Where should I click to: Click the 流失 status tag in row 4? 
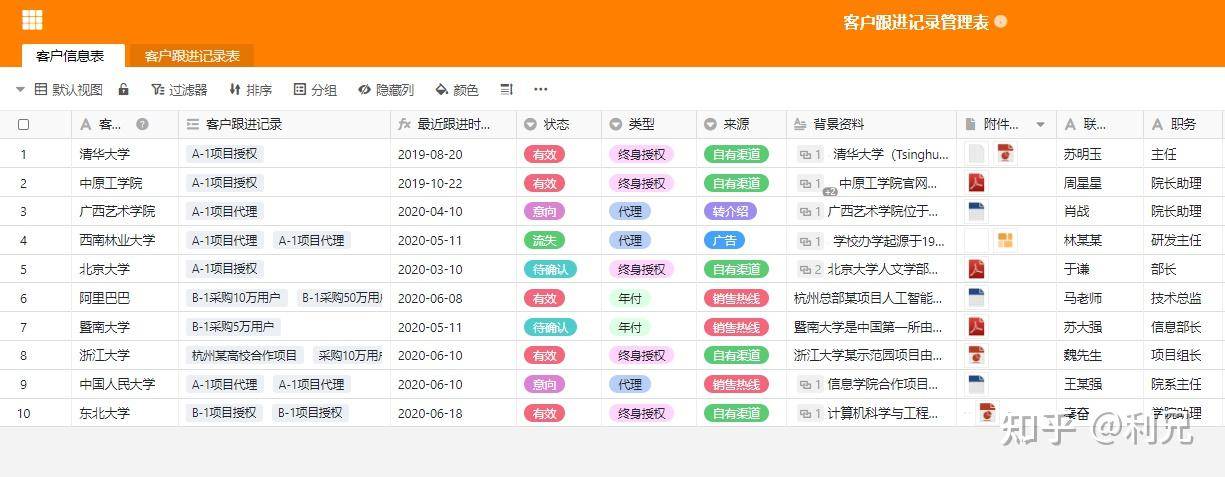(543, 240)
